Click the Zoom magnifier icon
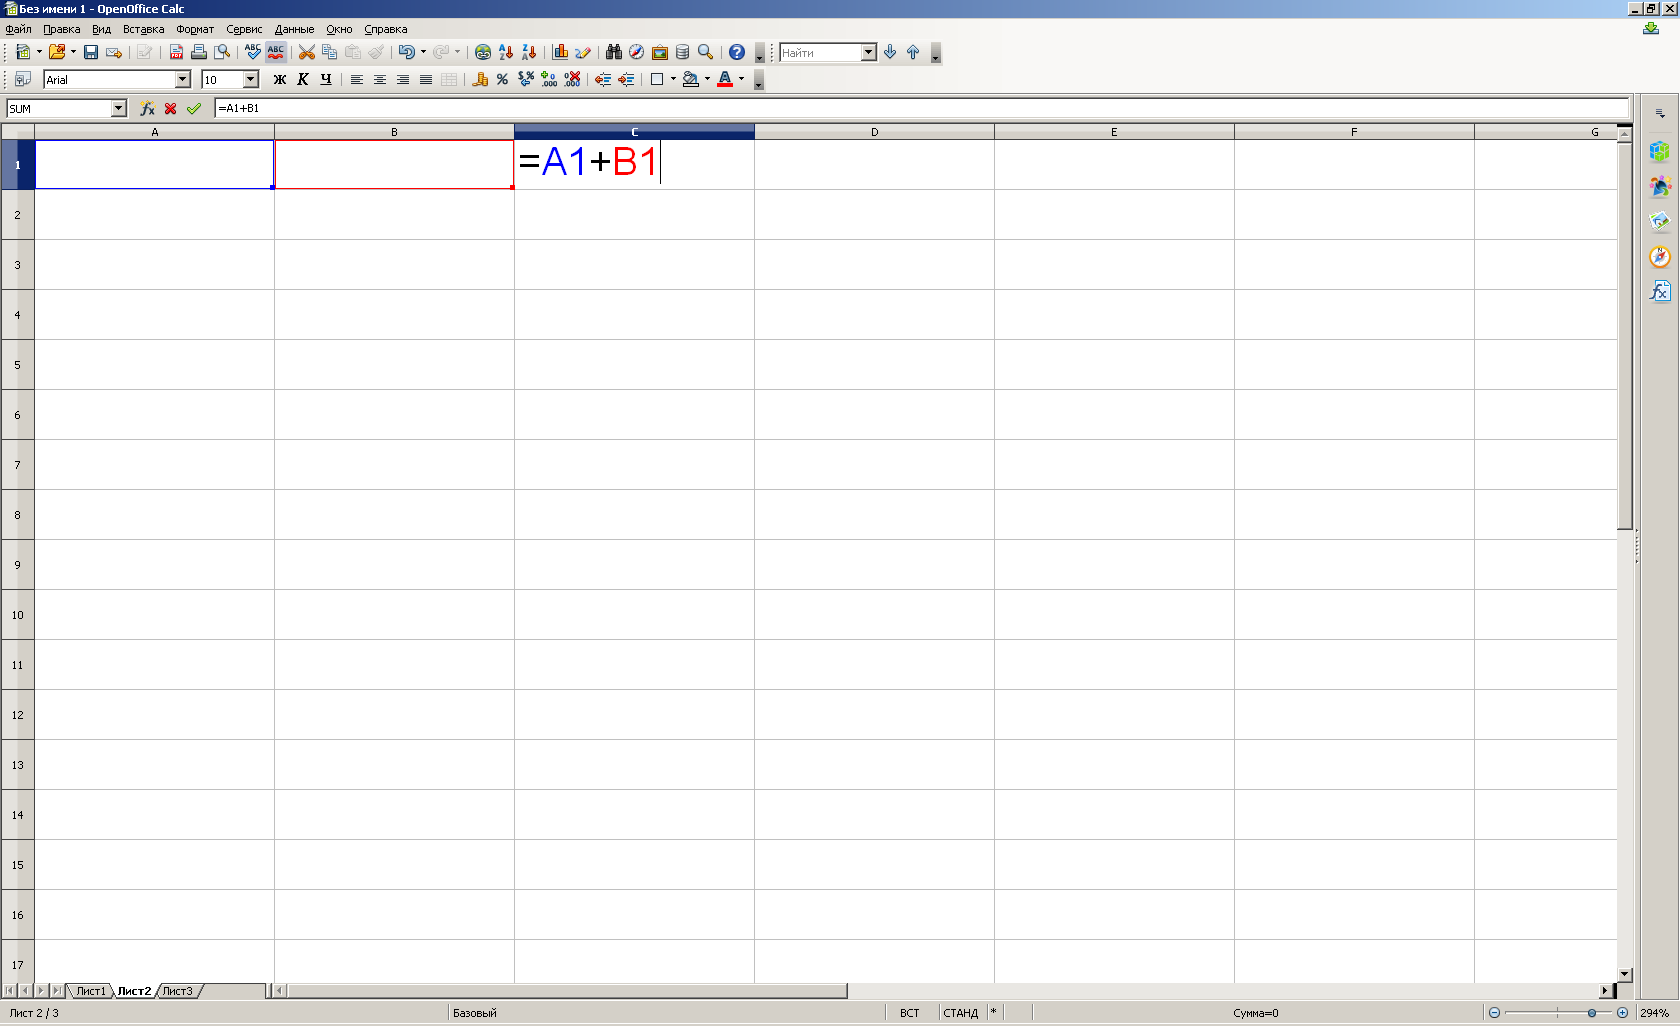 pos(706,52)
